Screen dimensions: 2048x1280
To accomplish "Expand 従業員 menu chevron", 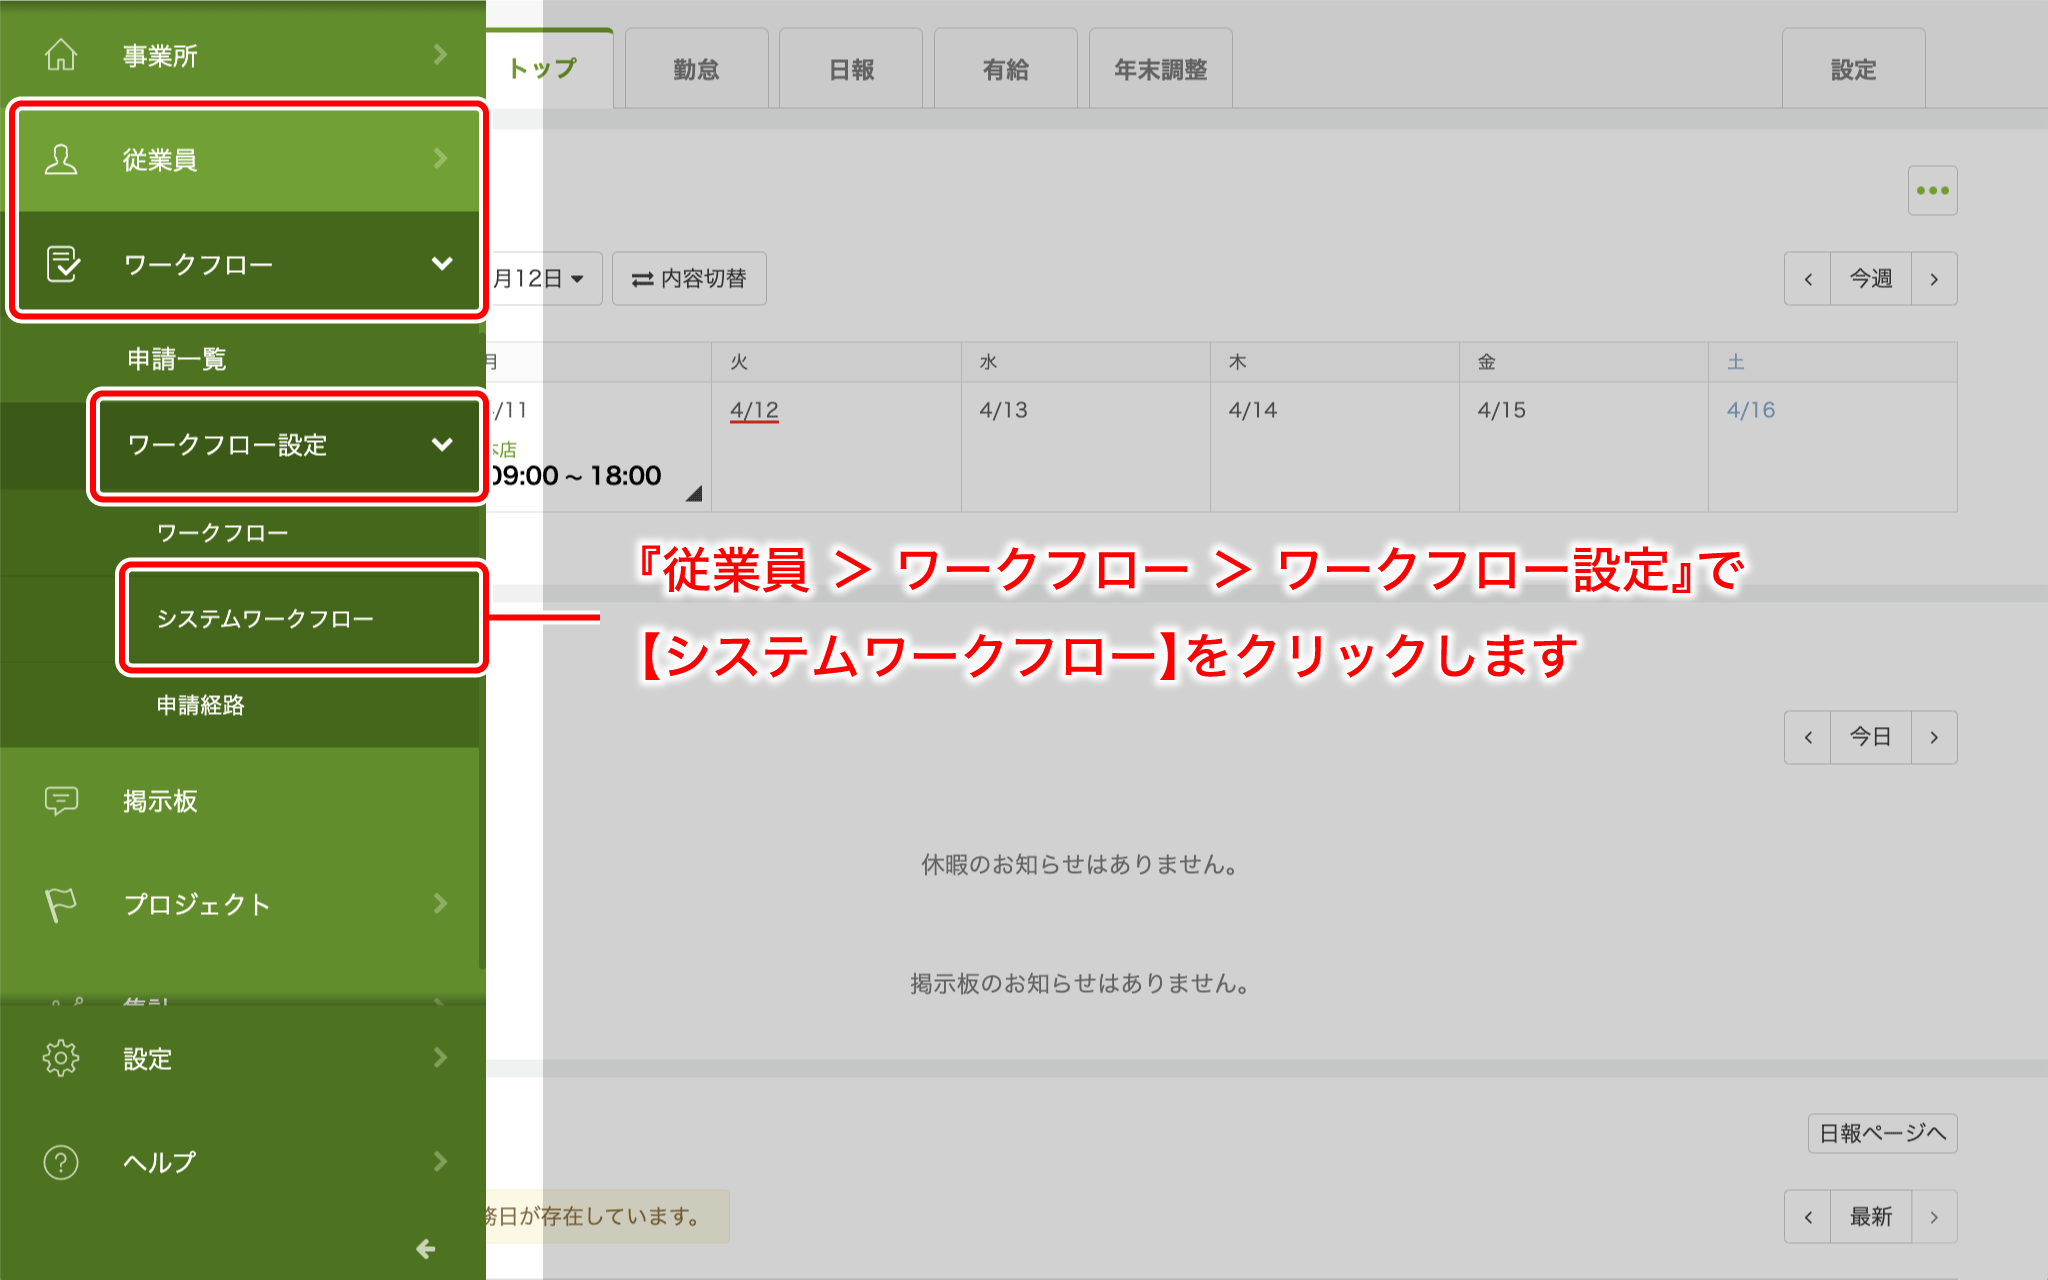I will 440,158.
